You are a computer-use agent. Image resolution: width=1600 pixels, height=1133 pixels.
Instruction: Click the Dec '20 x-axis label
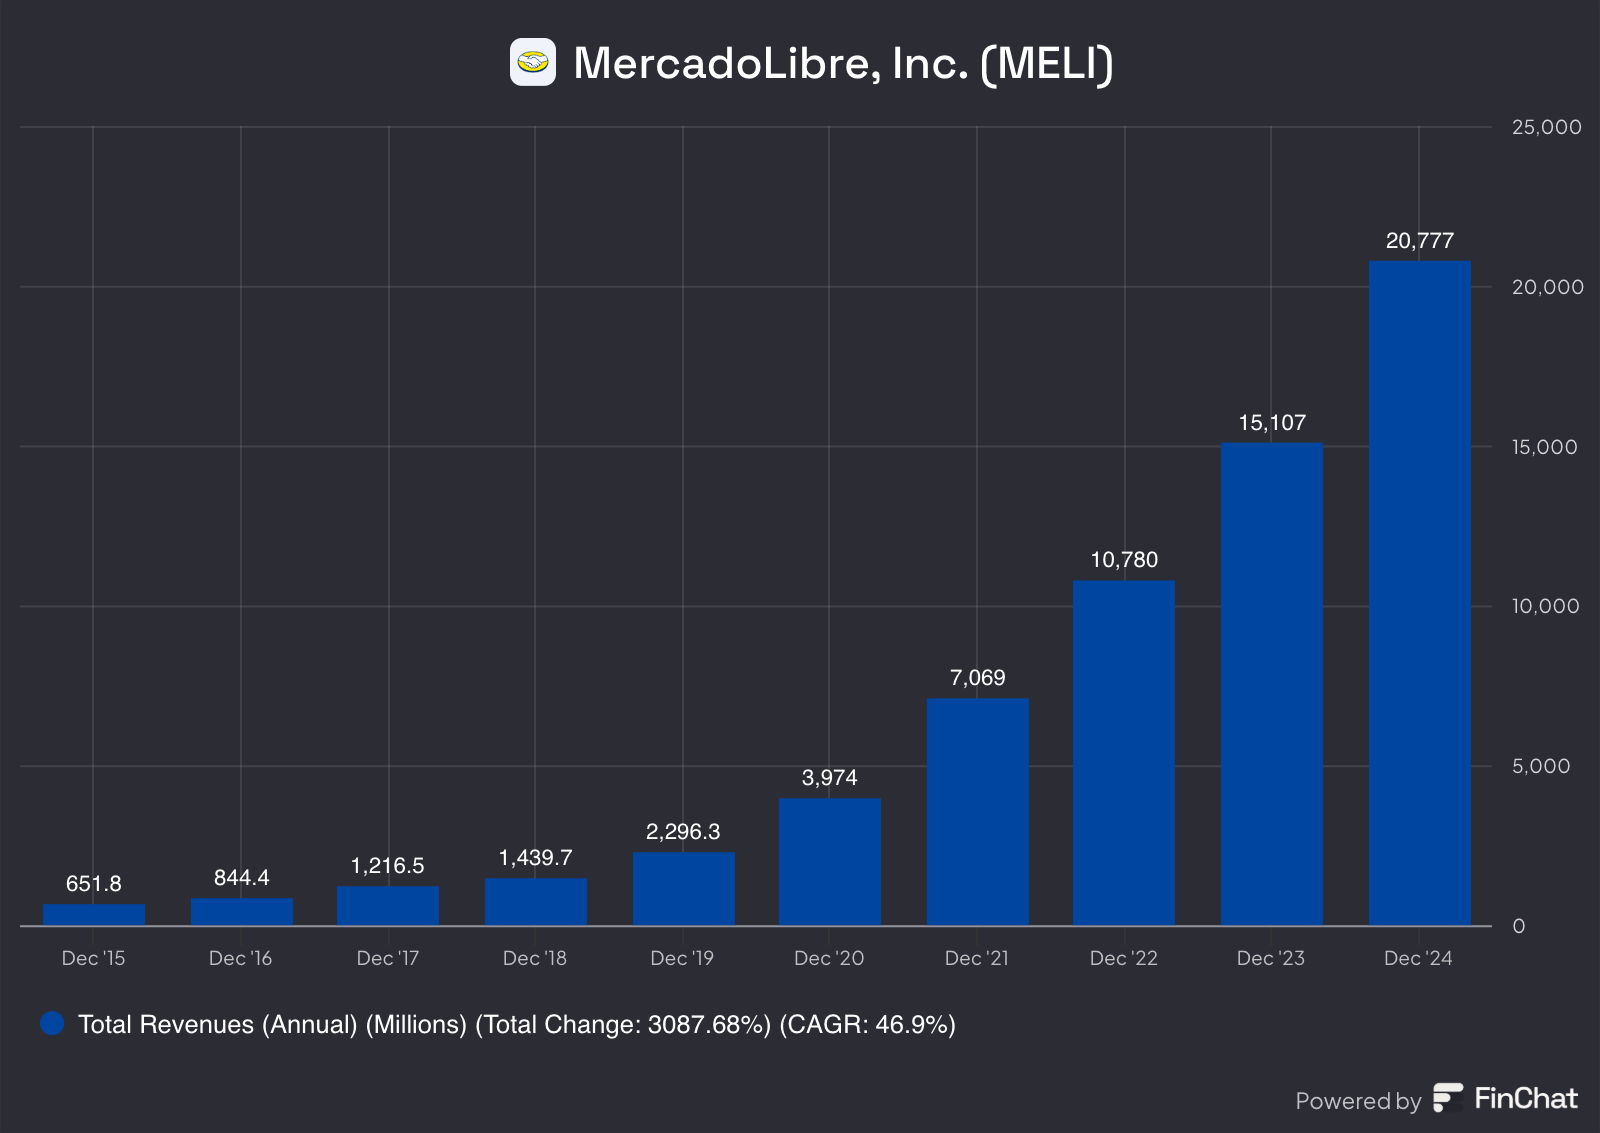click(x=829, y=958)
